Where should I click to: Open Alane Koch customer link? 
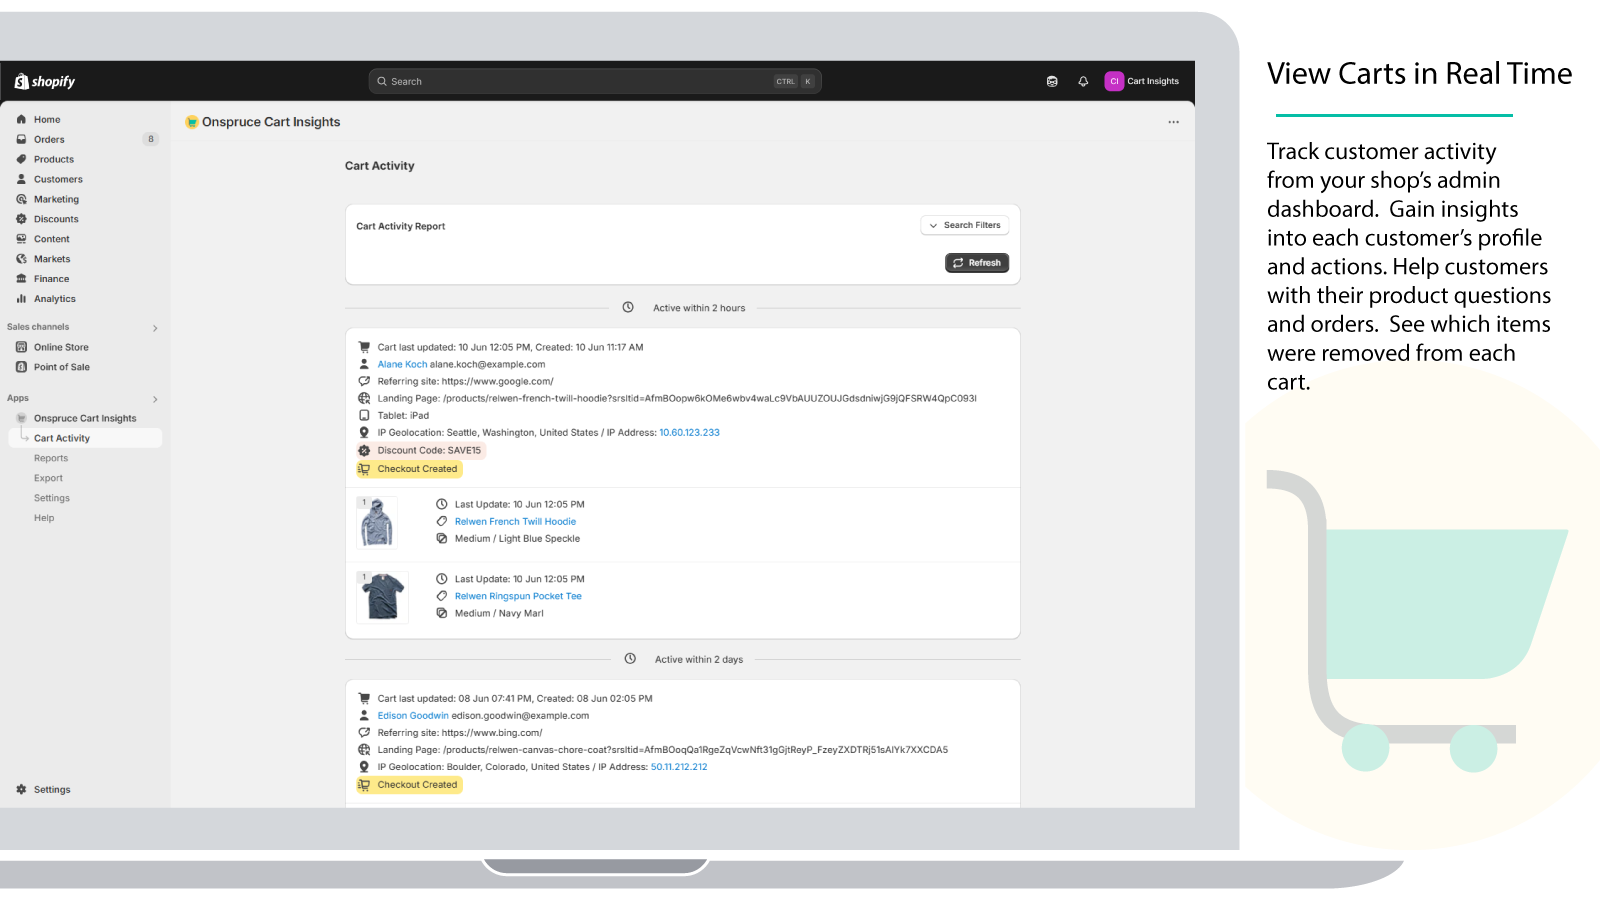[x=402, y=365]
